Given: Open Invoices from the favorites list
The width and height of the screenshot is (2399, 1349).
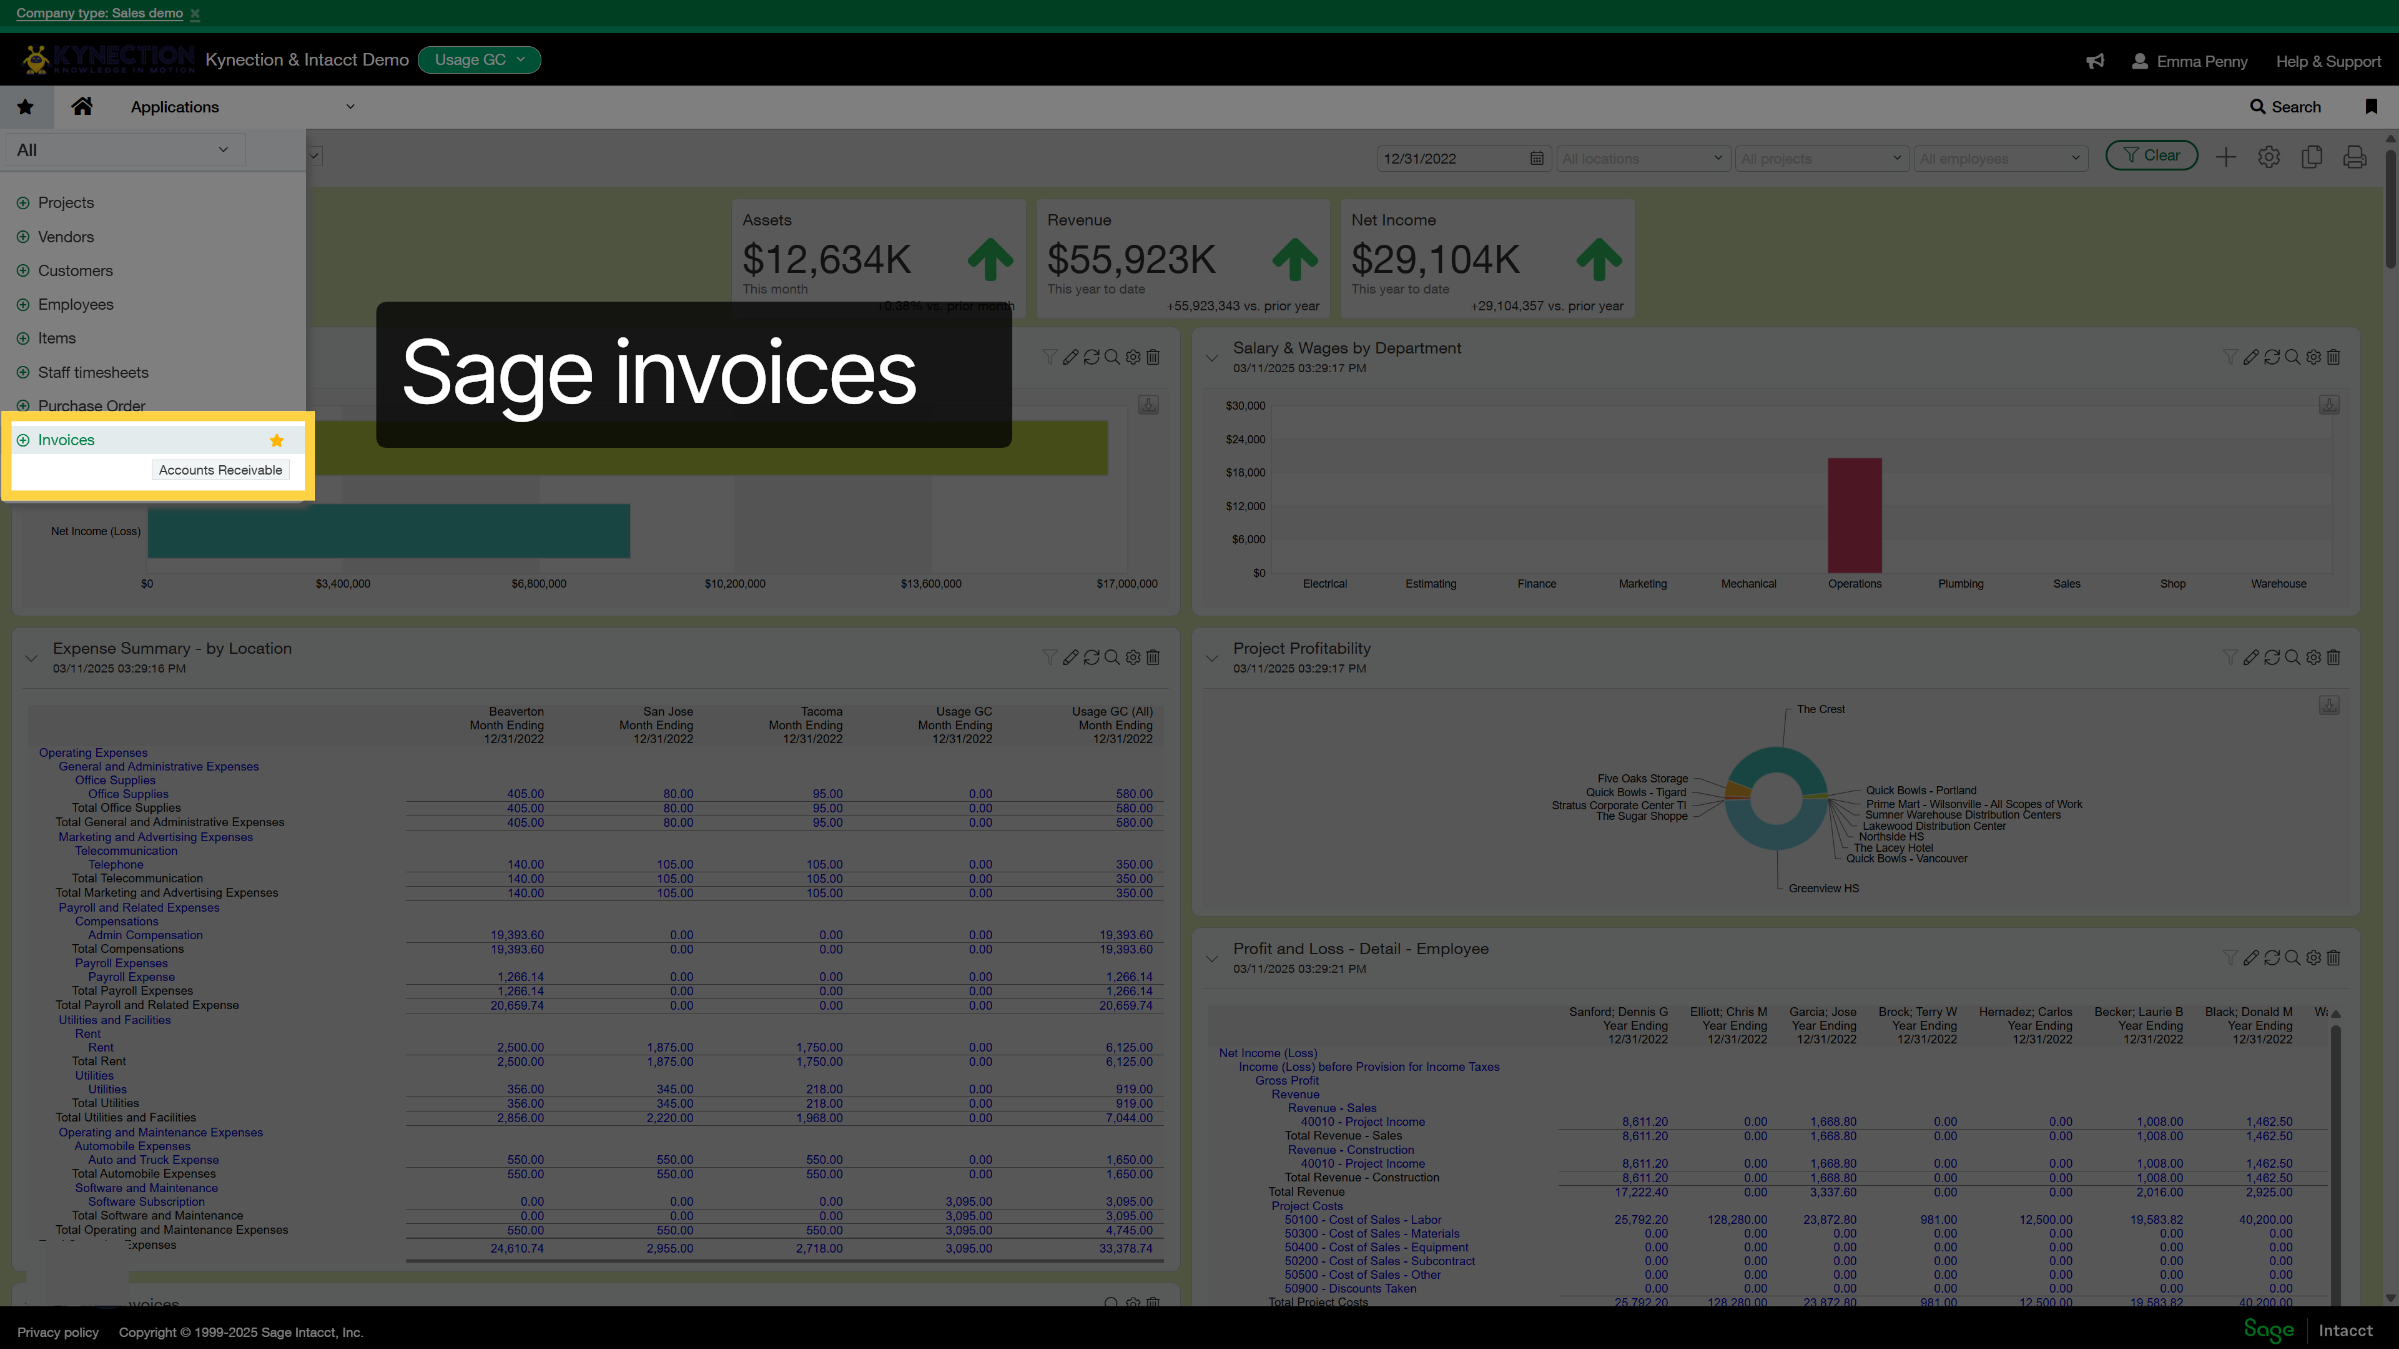Looking at the screenshot, I should point(66,440).
